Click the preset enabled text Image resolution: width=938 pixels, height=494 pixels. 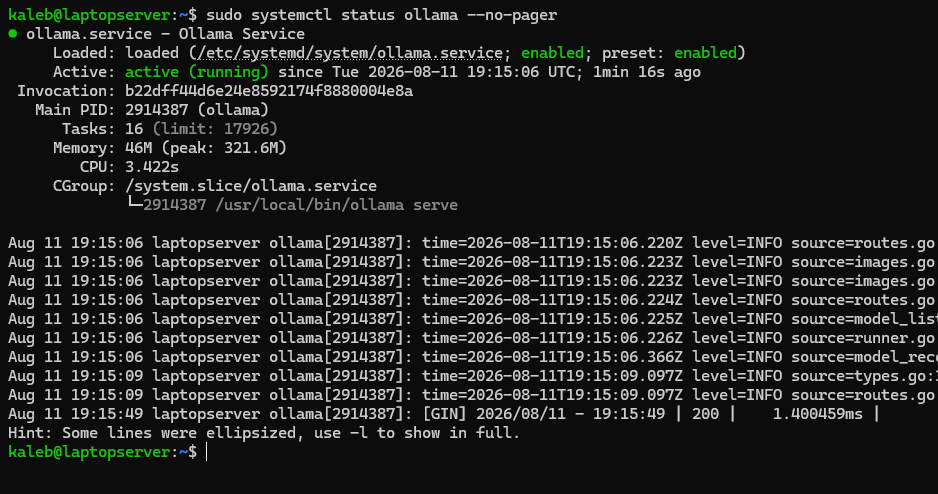705,53
